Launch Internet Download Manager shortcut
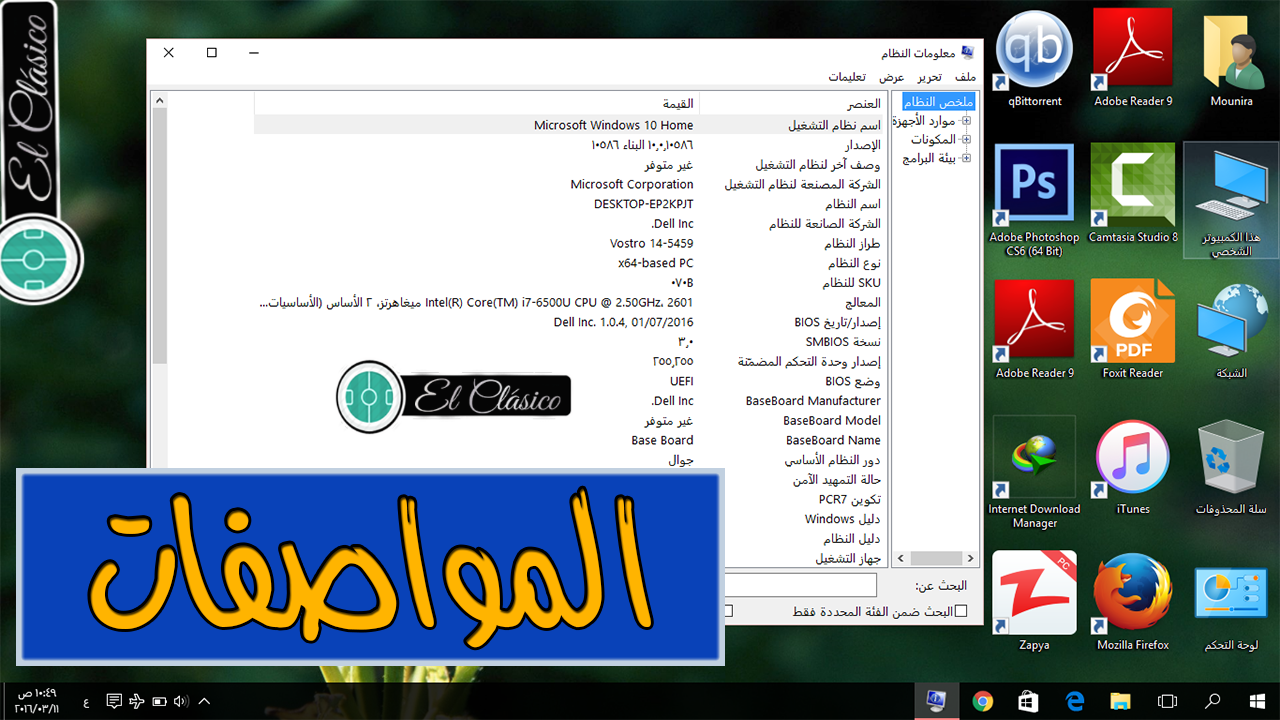The height and width of the screenshot is (720, 1280). tap(1034, 473)
